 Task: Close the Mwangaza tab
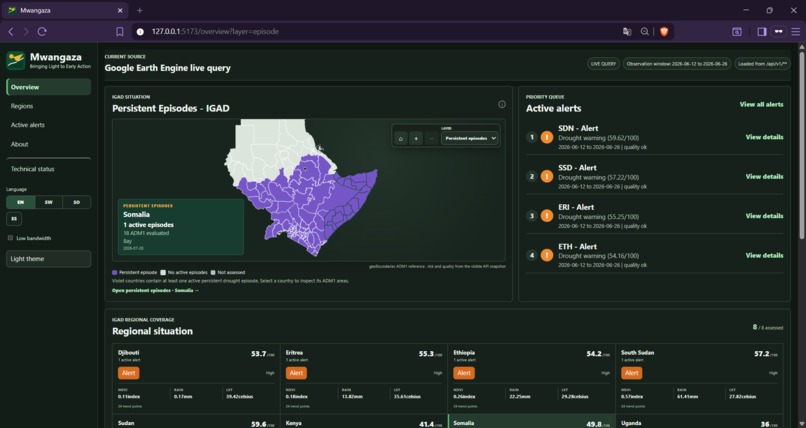coord(120,10)
